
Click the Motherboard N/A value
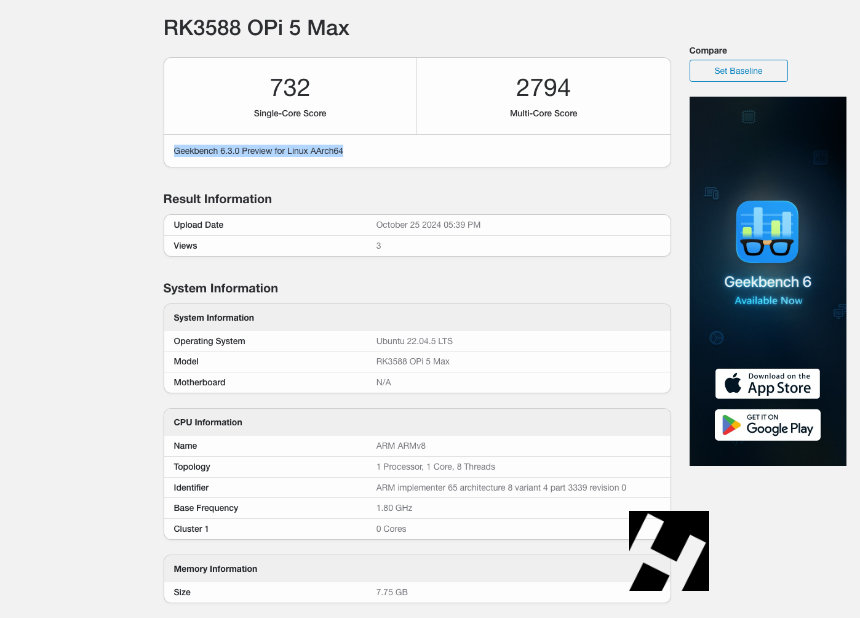[x=383, y=382]
